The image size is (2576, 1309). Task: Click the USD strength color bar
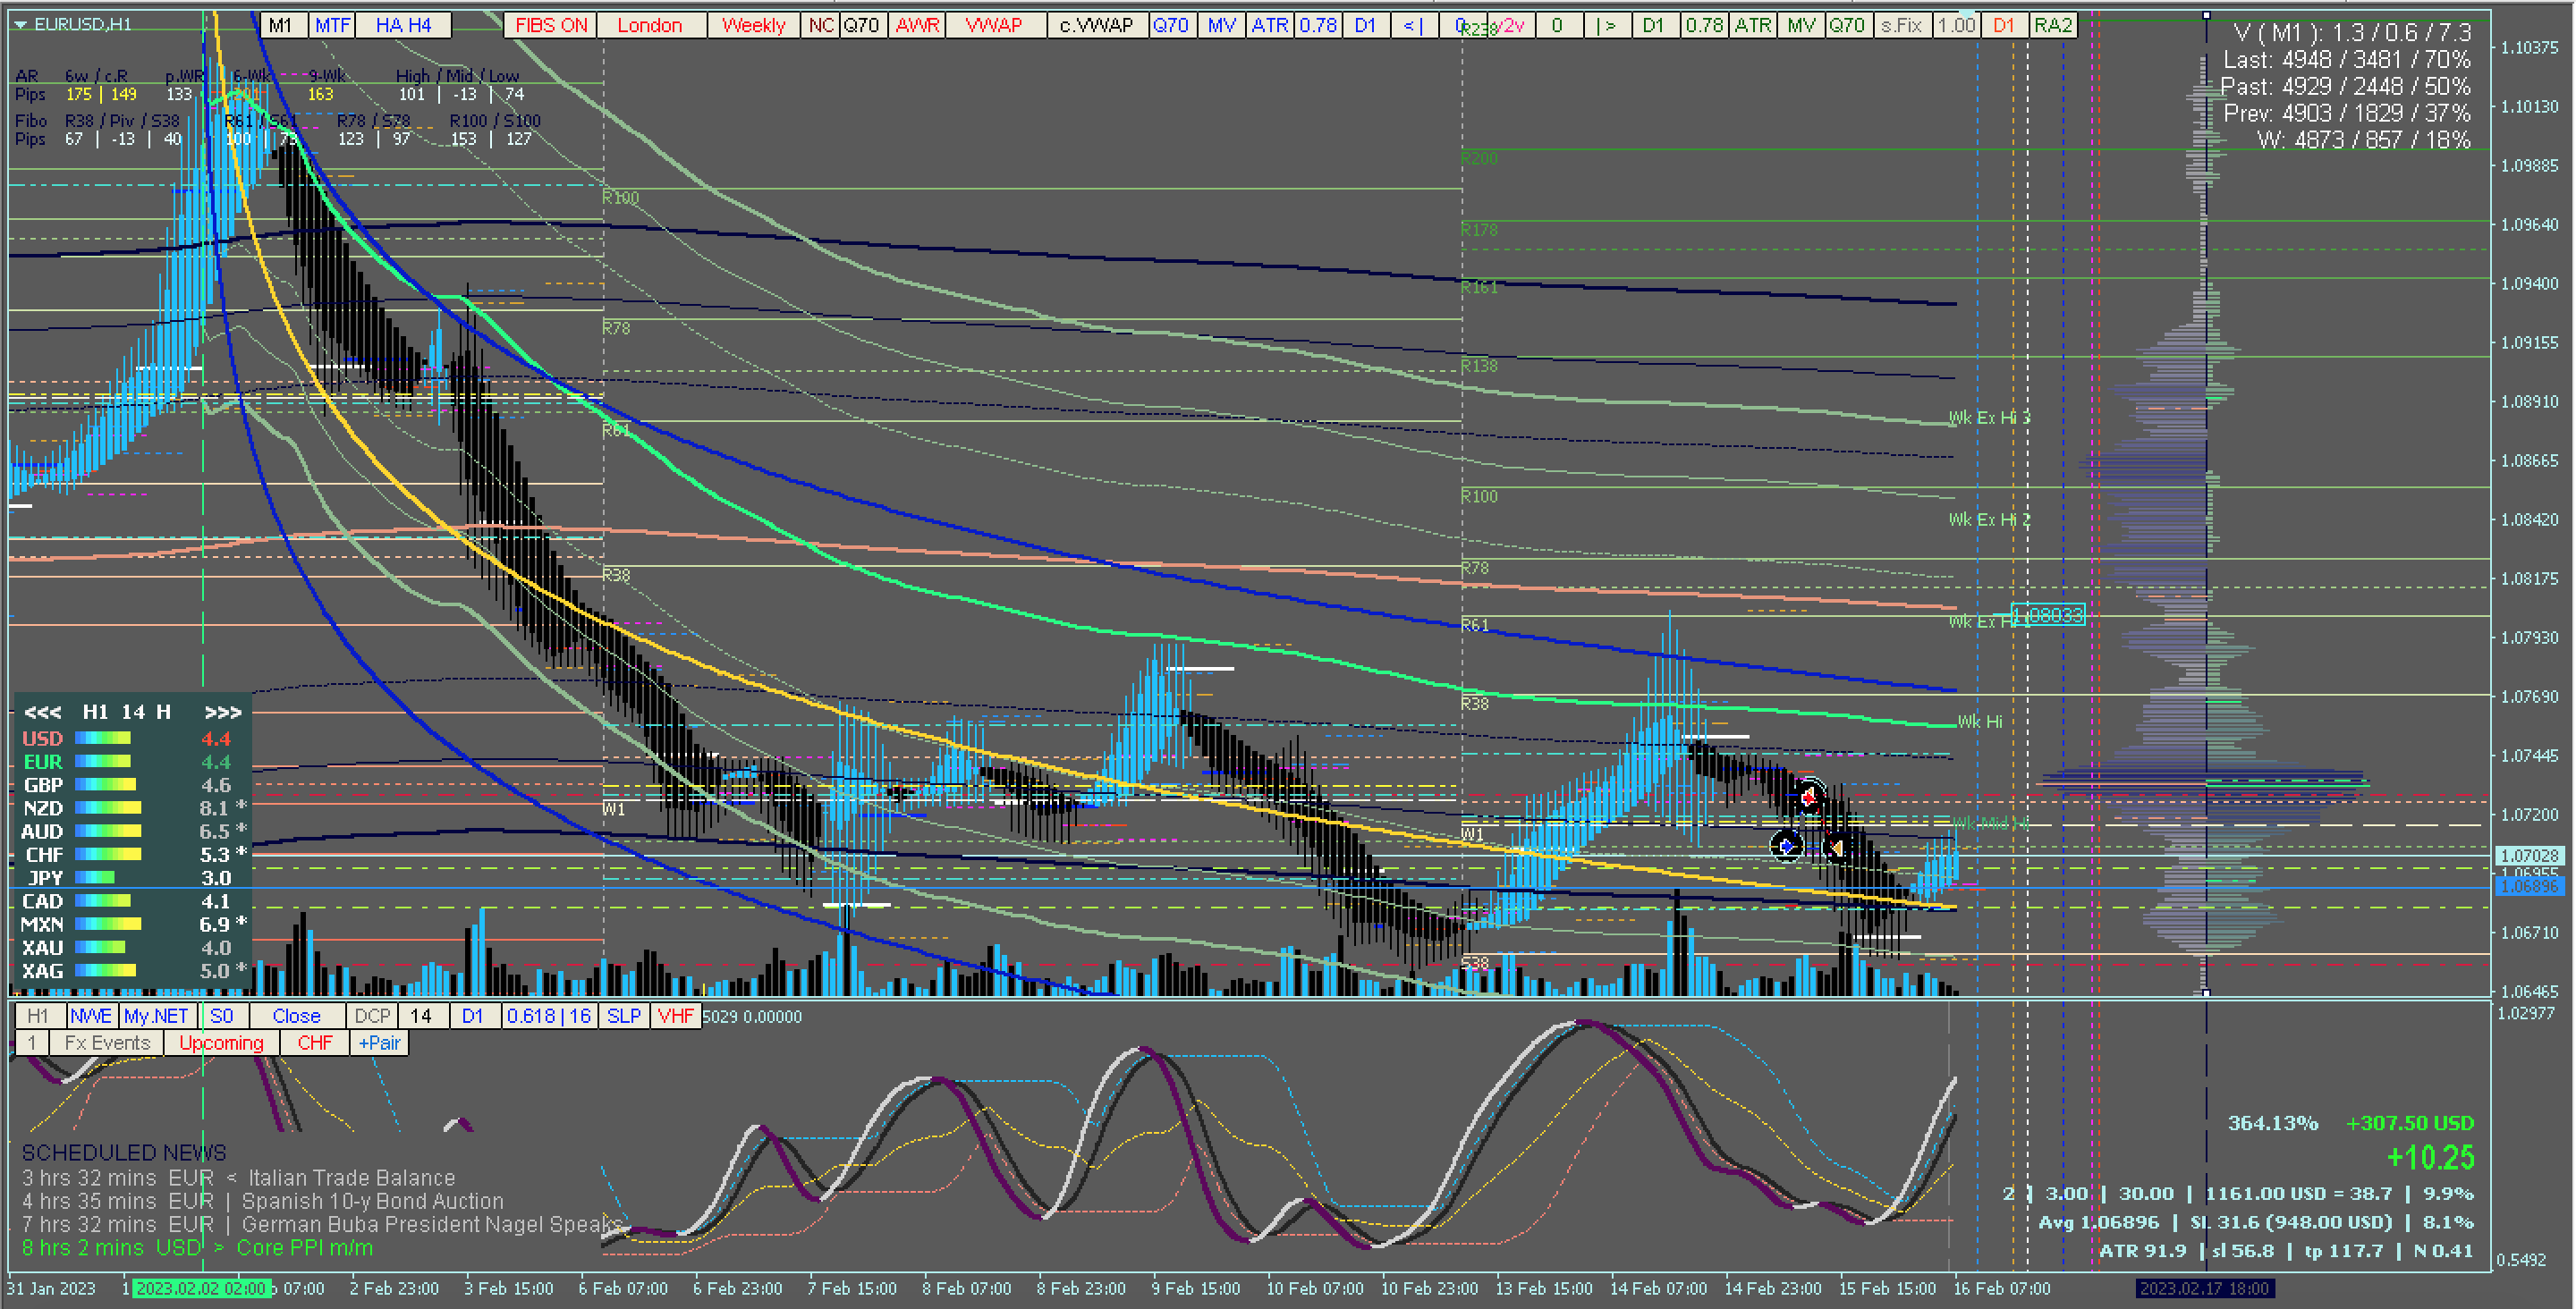click(104, 738)
